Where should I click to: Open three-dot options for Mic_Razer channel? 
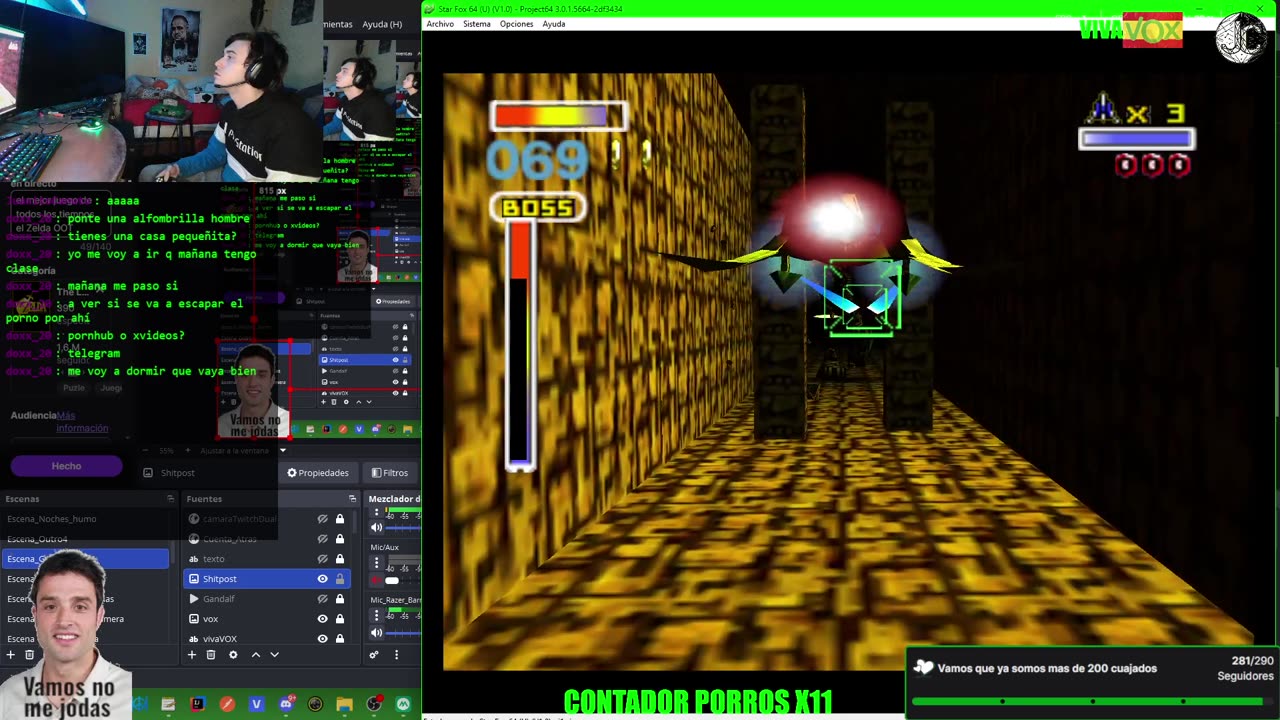pyautogui.click(x=377, y=616)
